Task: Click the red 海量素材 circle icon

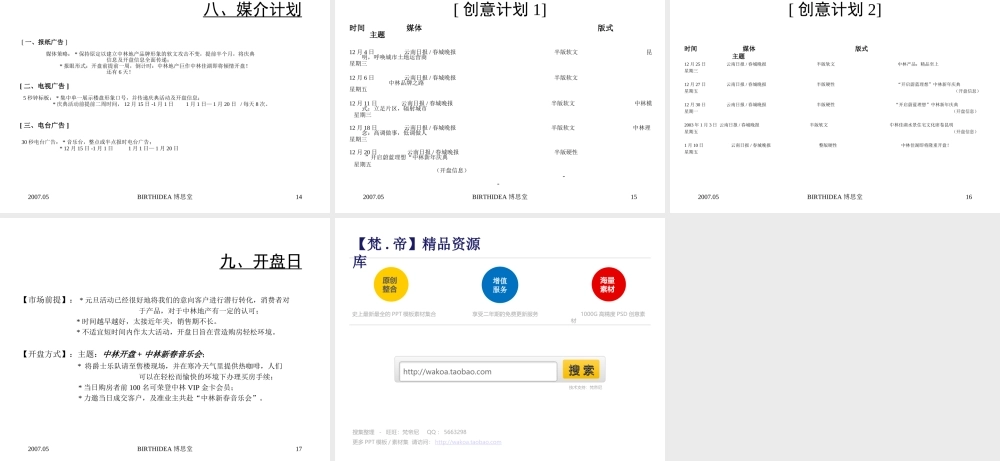Action: click(x=609, y=284)
